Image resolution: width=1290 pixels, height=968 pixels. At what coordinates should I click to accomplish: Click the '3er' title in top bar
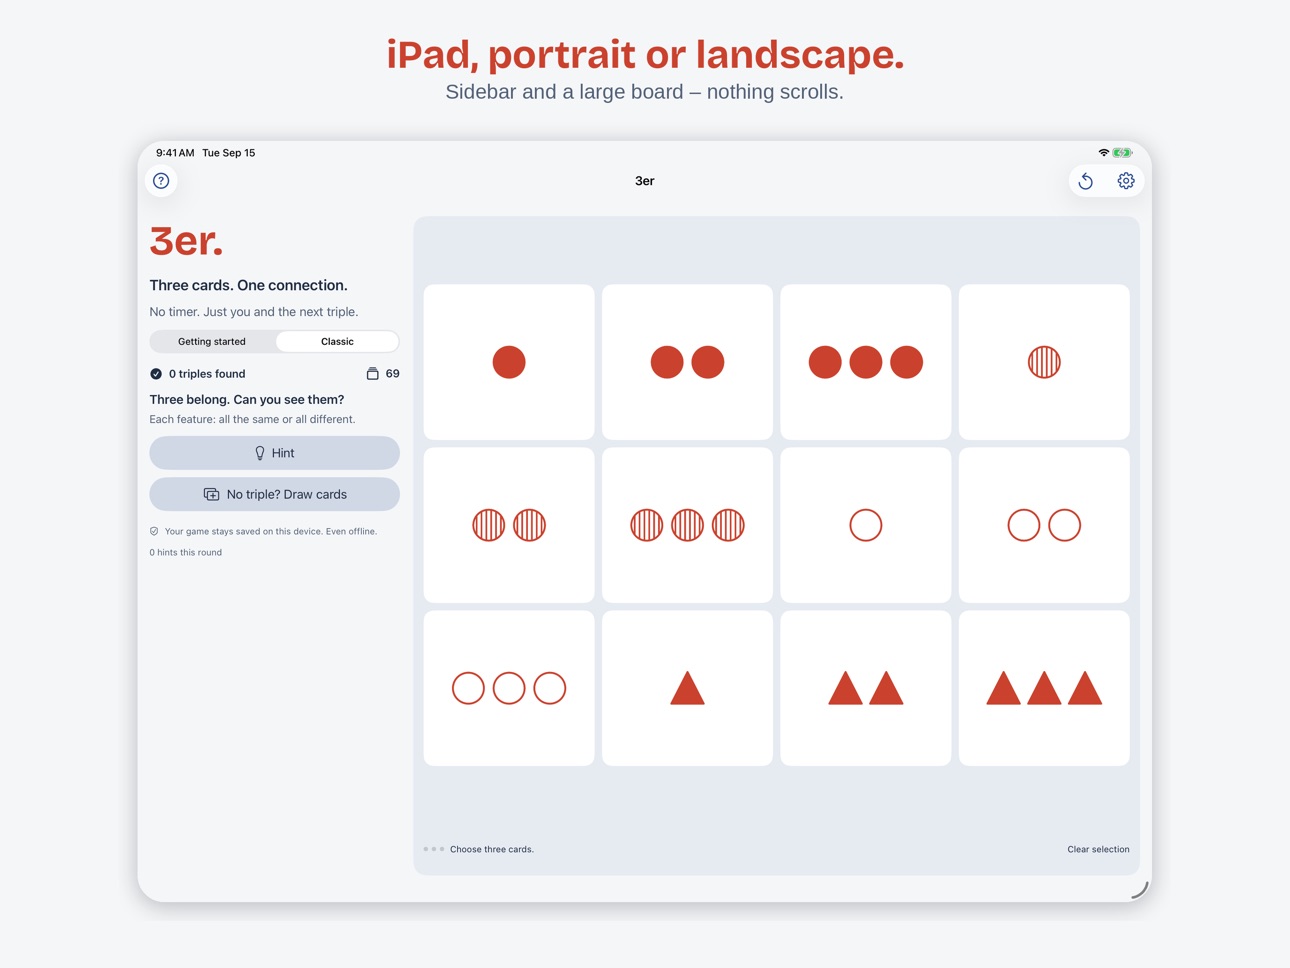tap(645, 181)
